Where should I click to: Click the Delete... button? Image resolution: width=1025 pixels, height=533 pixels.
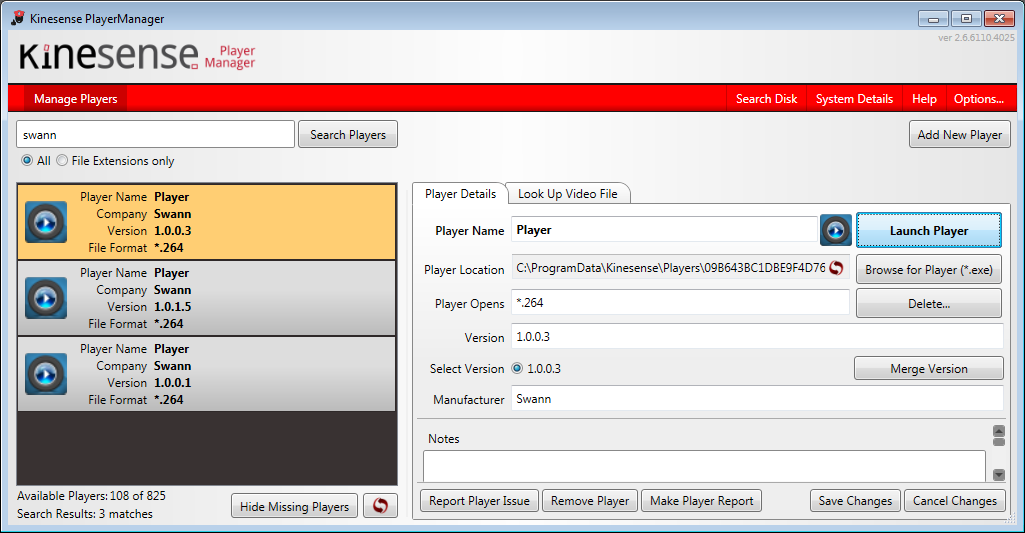tap(929, 303)
